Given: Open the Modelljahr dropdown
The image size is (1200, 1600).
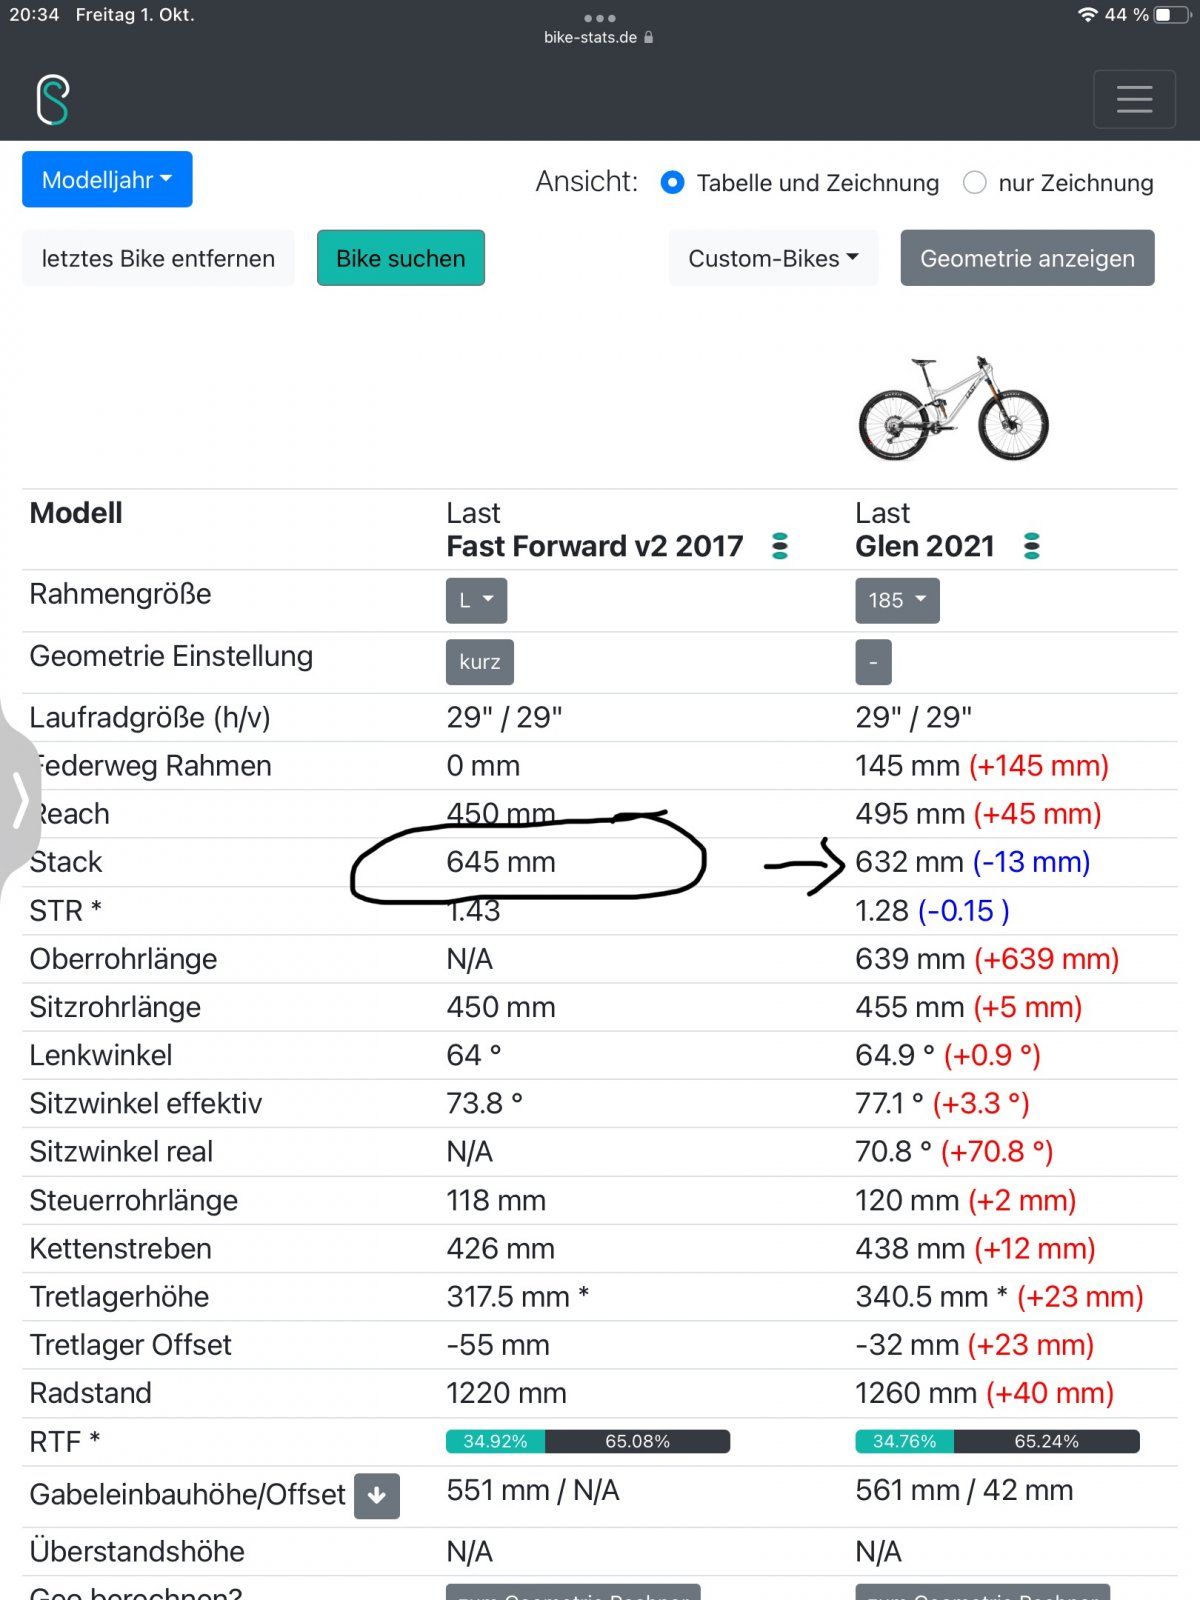Looking at the screenshot, I should 107,180.
